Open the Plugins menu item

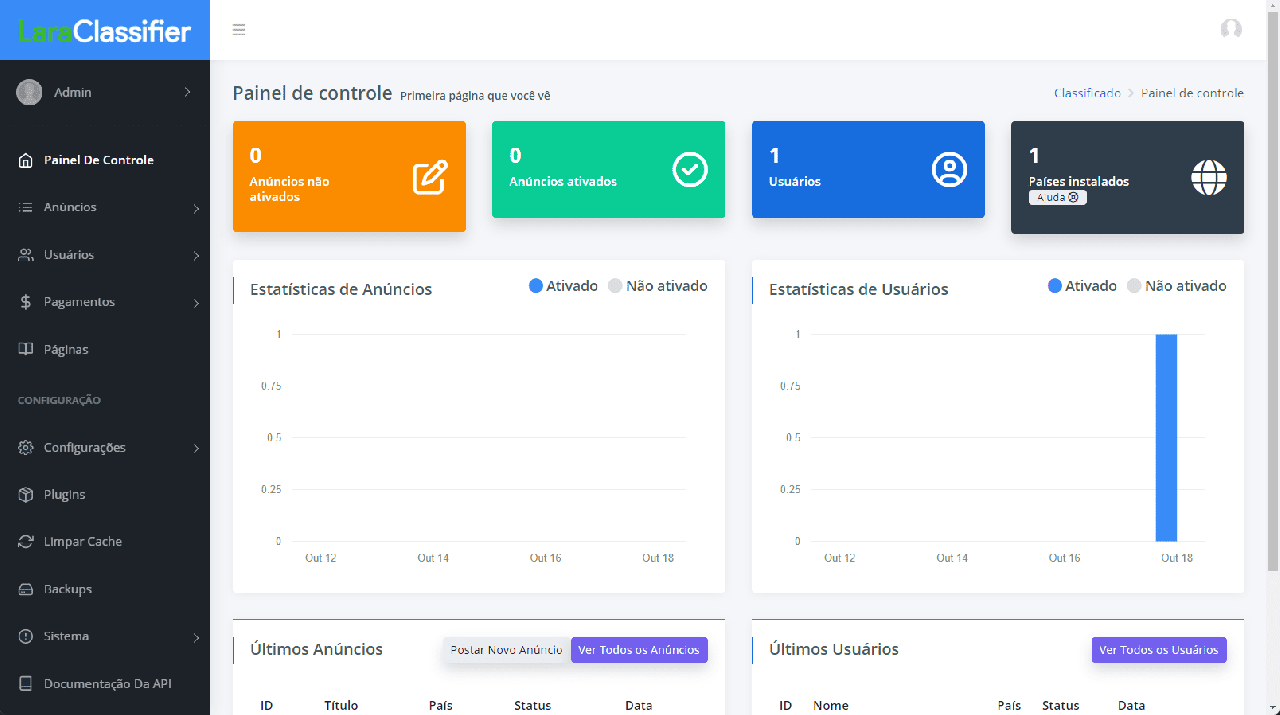(x=105, y=495)
